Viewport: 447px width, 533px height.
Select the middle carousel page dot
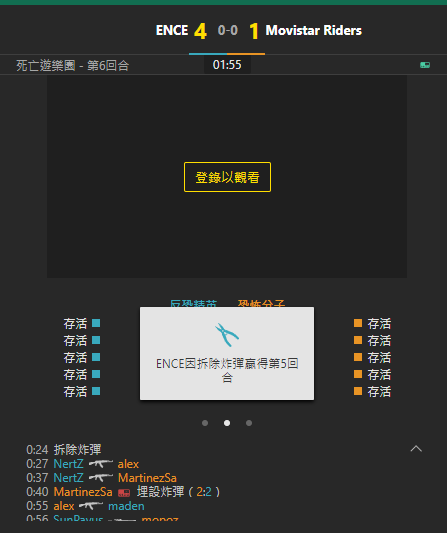227,423
